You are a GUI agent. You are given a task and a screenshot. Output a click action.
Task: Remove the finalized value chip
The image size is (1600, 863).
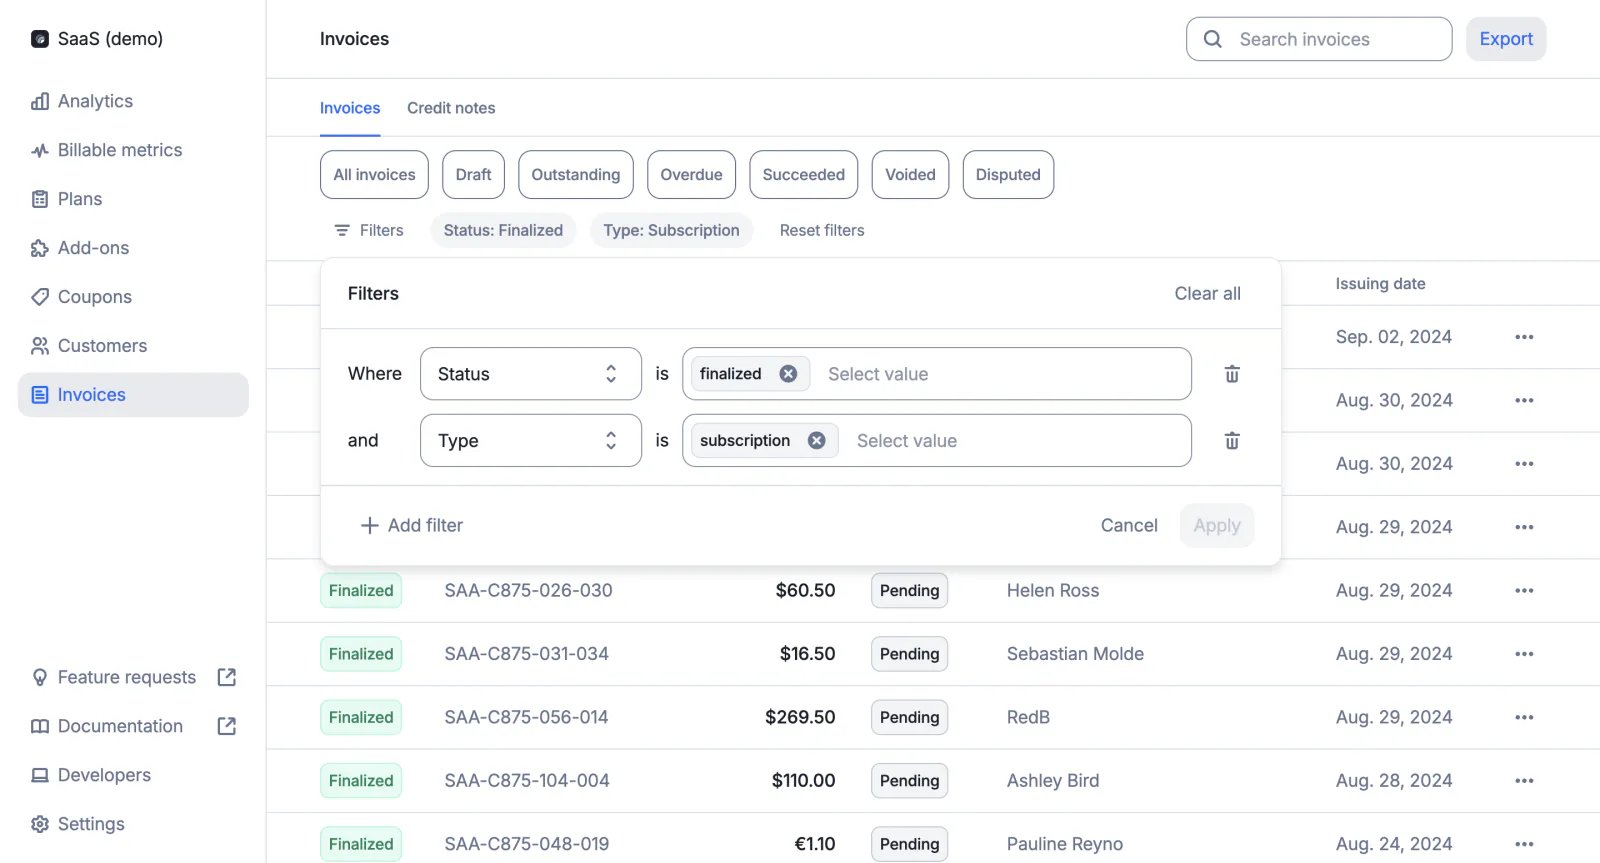tap(788, 374)
